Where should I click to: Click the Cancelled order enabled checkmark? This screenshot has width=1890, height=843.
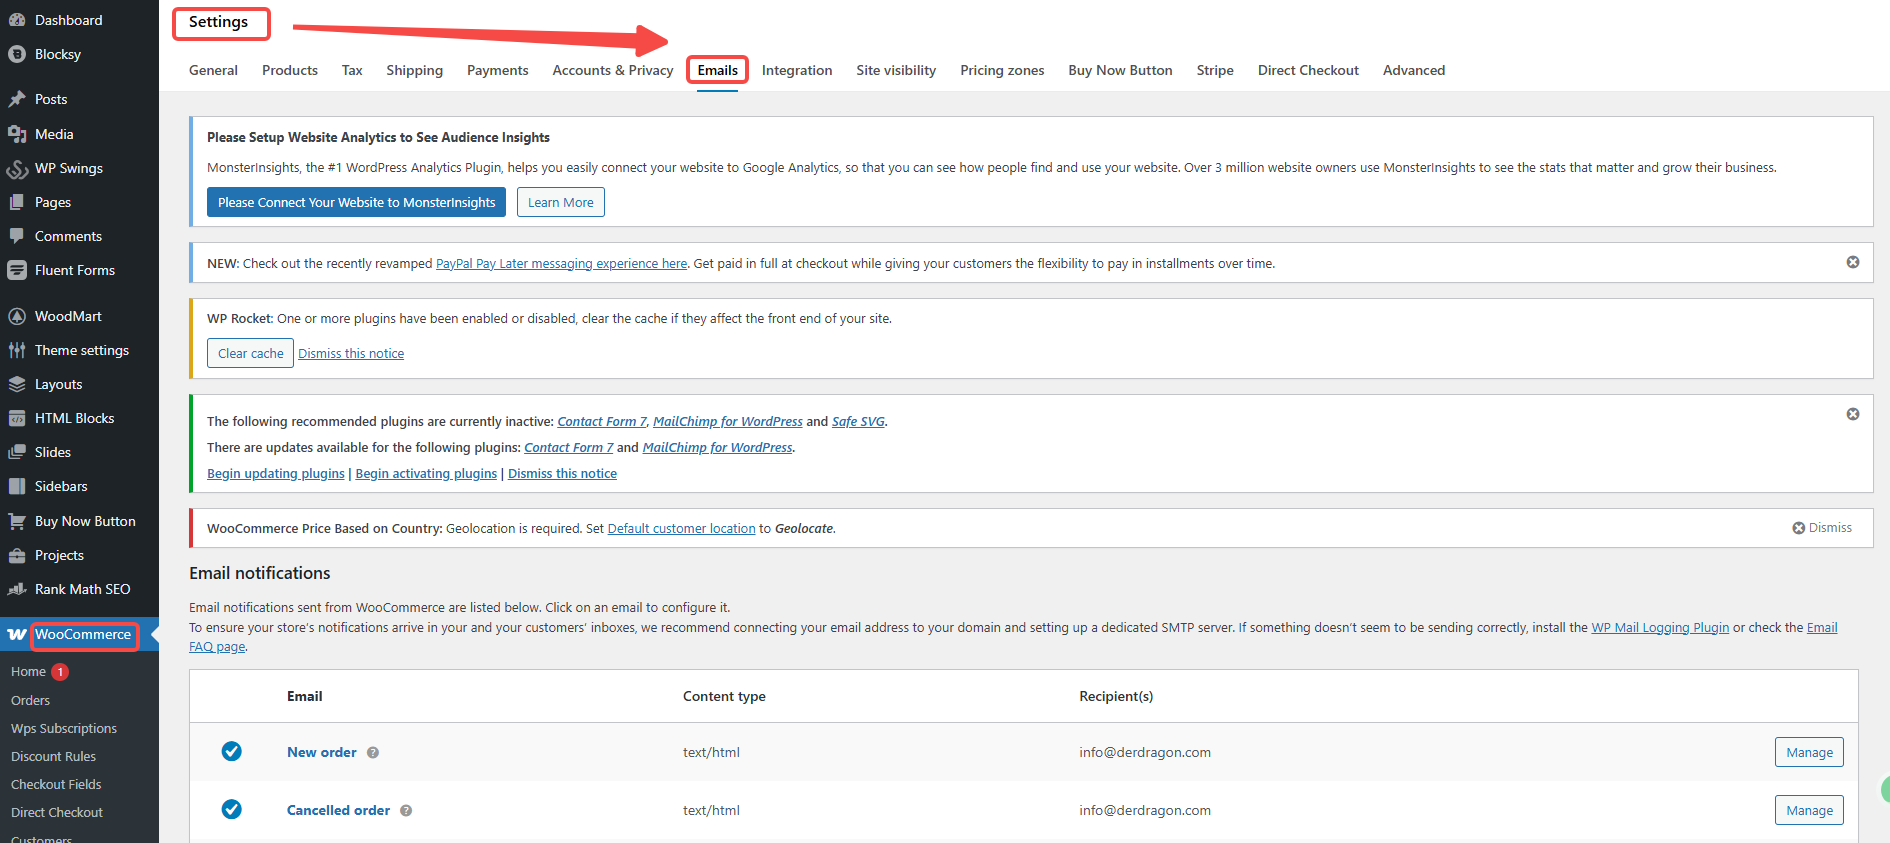[232, 809]
